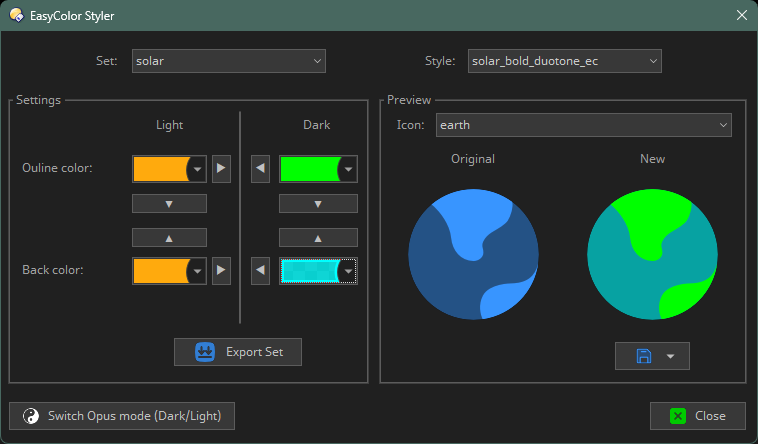Open the Set dropdown showing solar
758x444 pixels.
coord(229,61)
